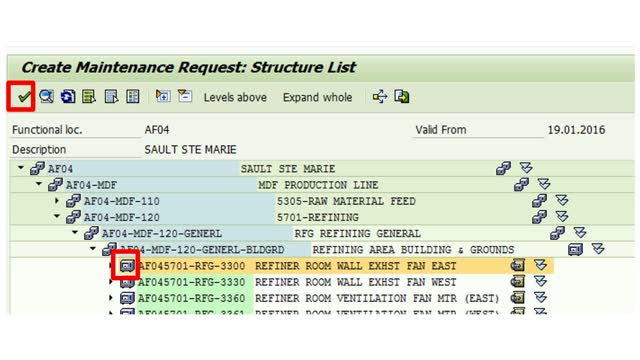Click location icon left of AF04-MDF-120-GENERL
Screen dimensions: 640x360
[x=91, y=233]
